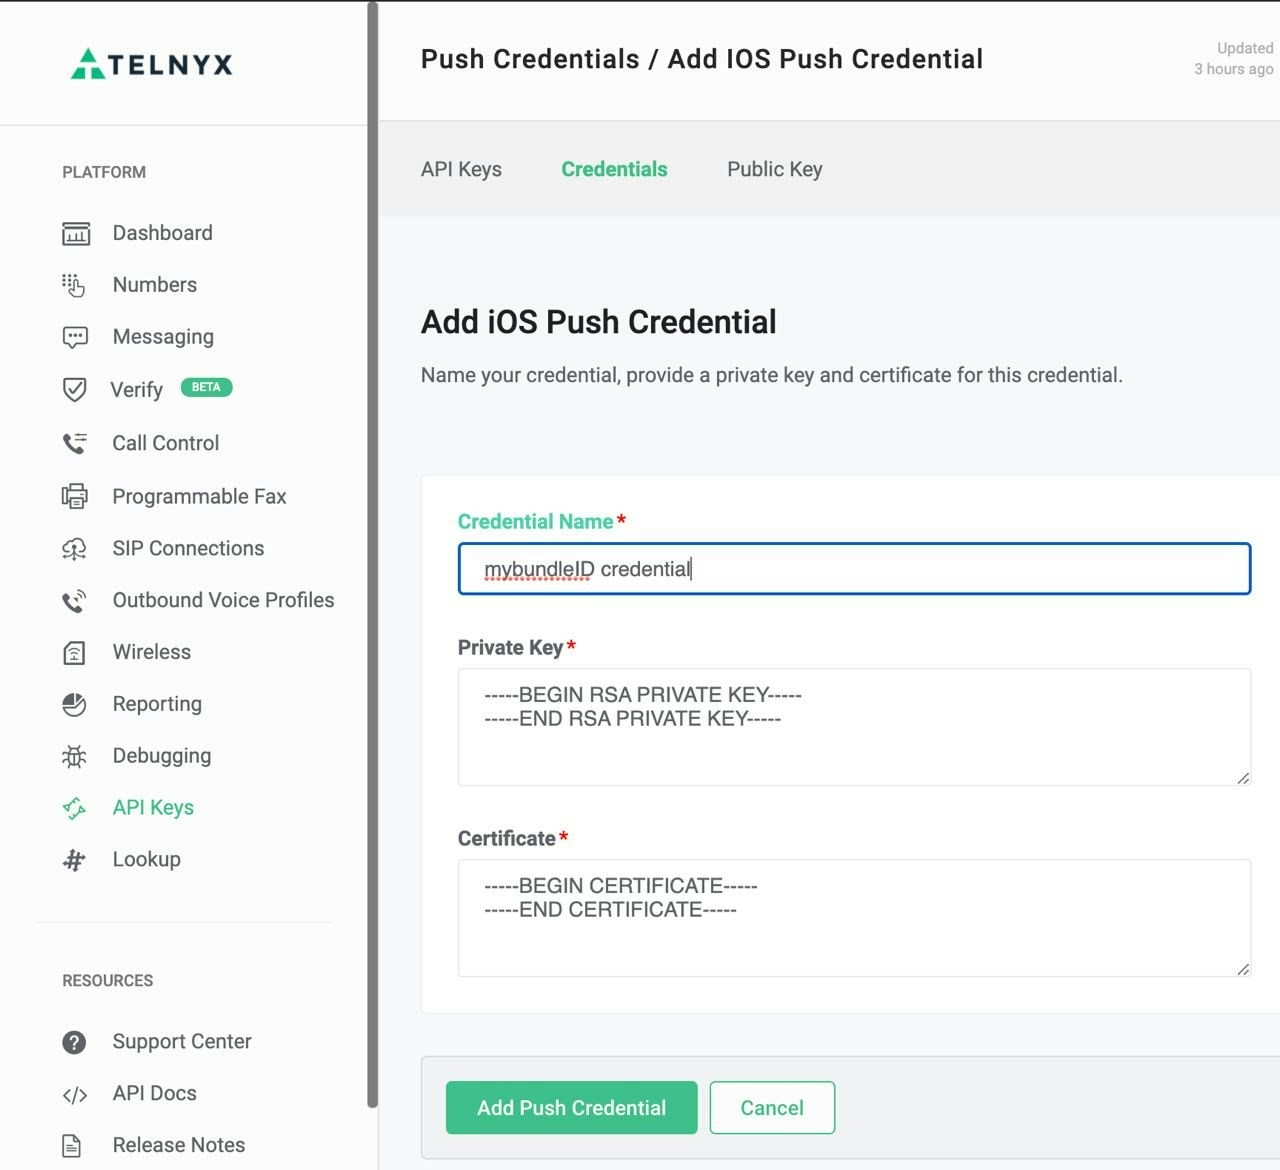Switch to the Public Key tab

[774, 169]
